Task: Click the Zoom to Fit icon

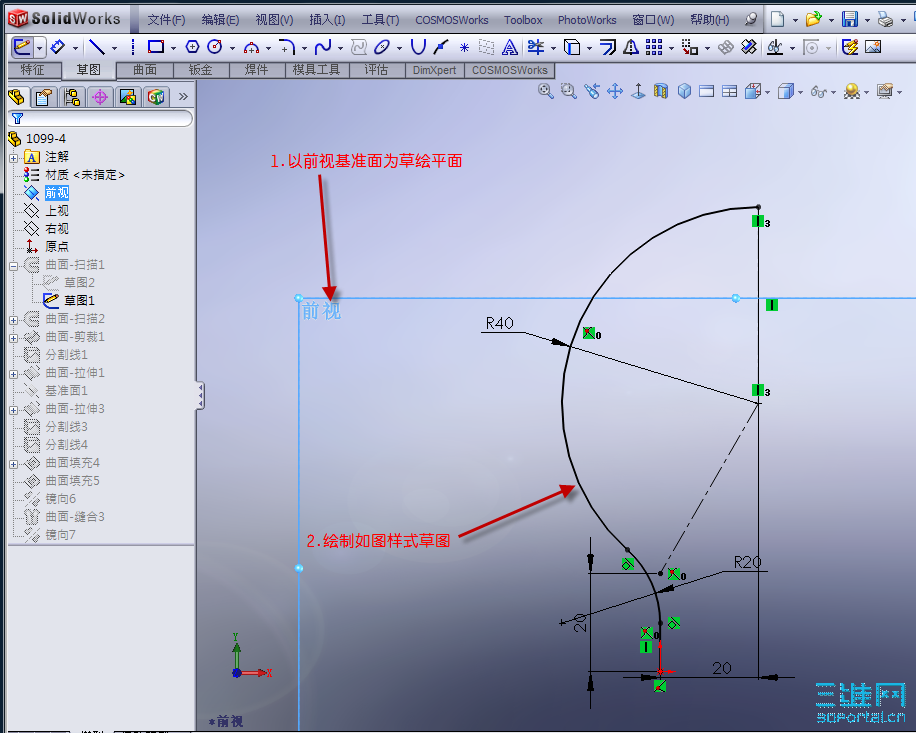Action: coord(546,91)
